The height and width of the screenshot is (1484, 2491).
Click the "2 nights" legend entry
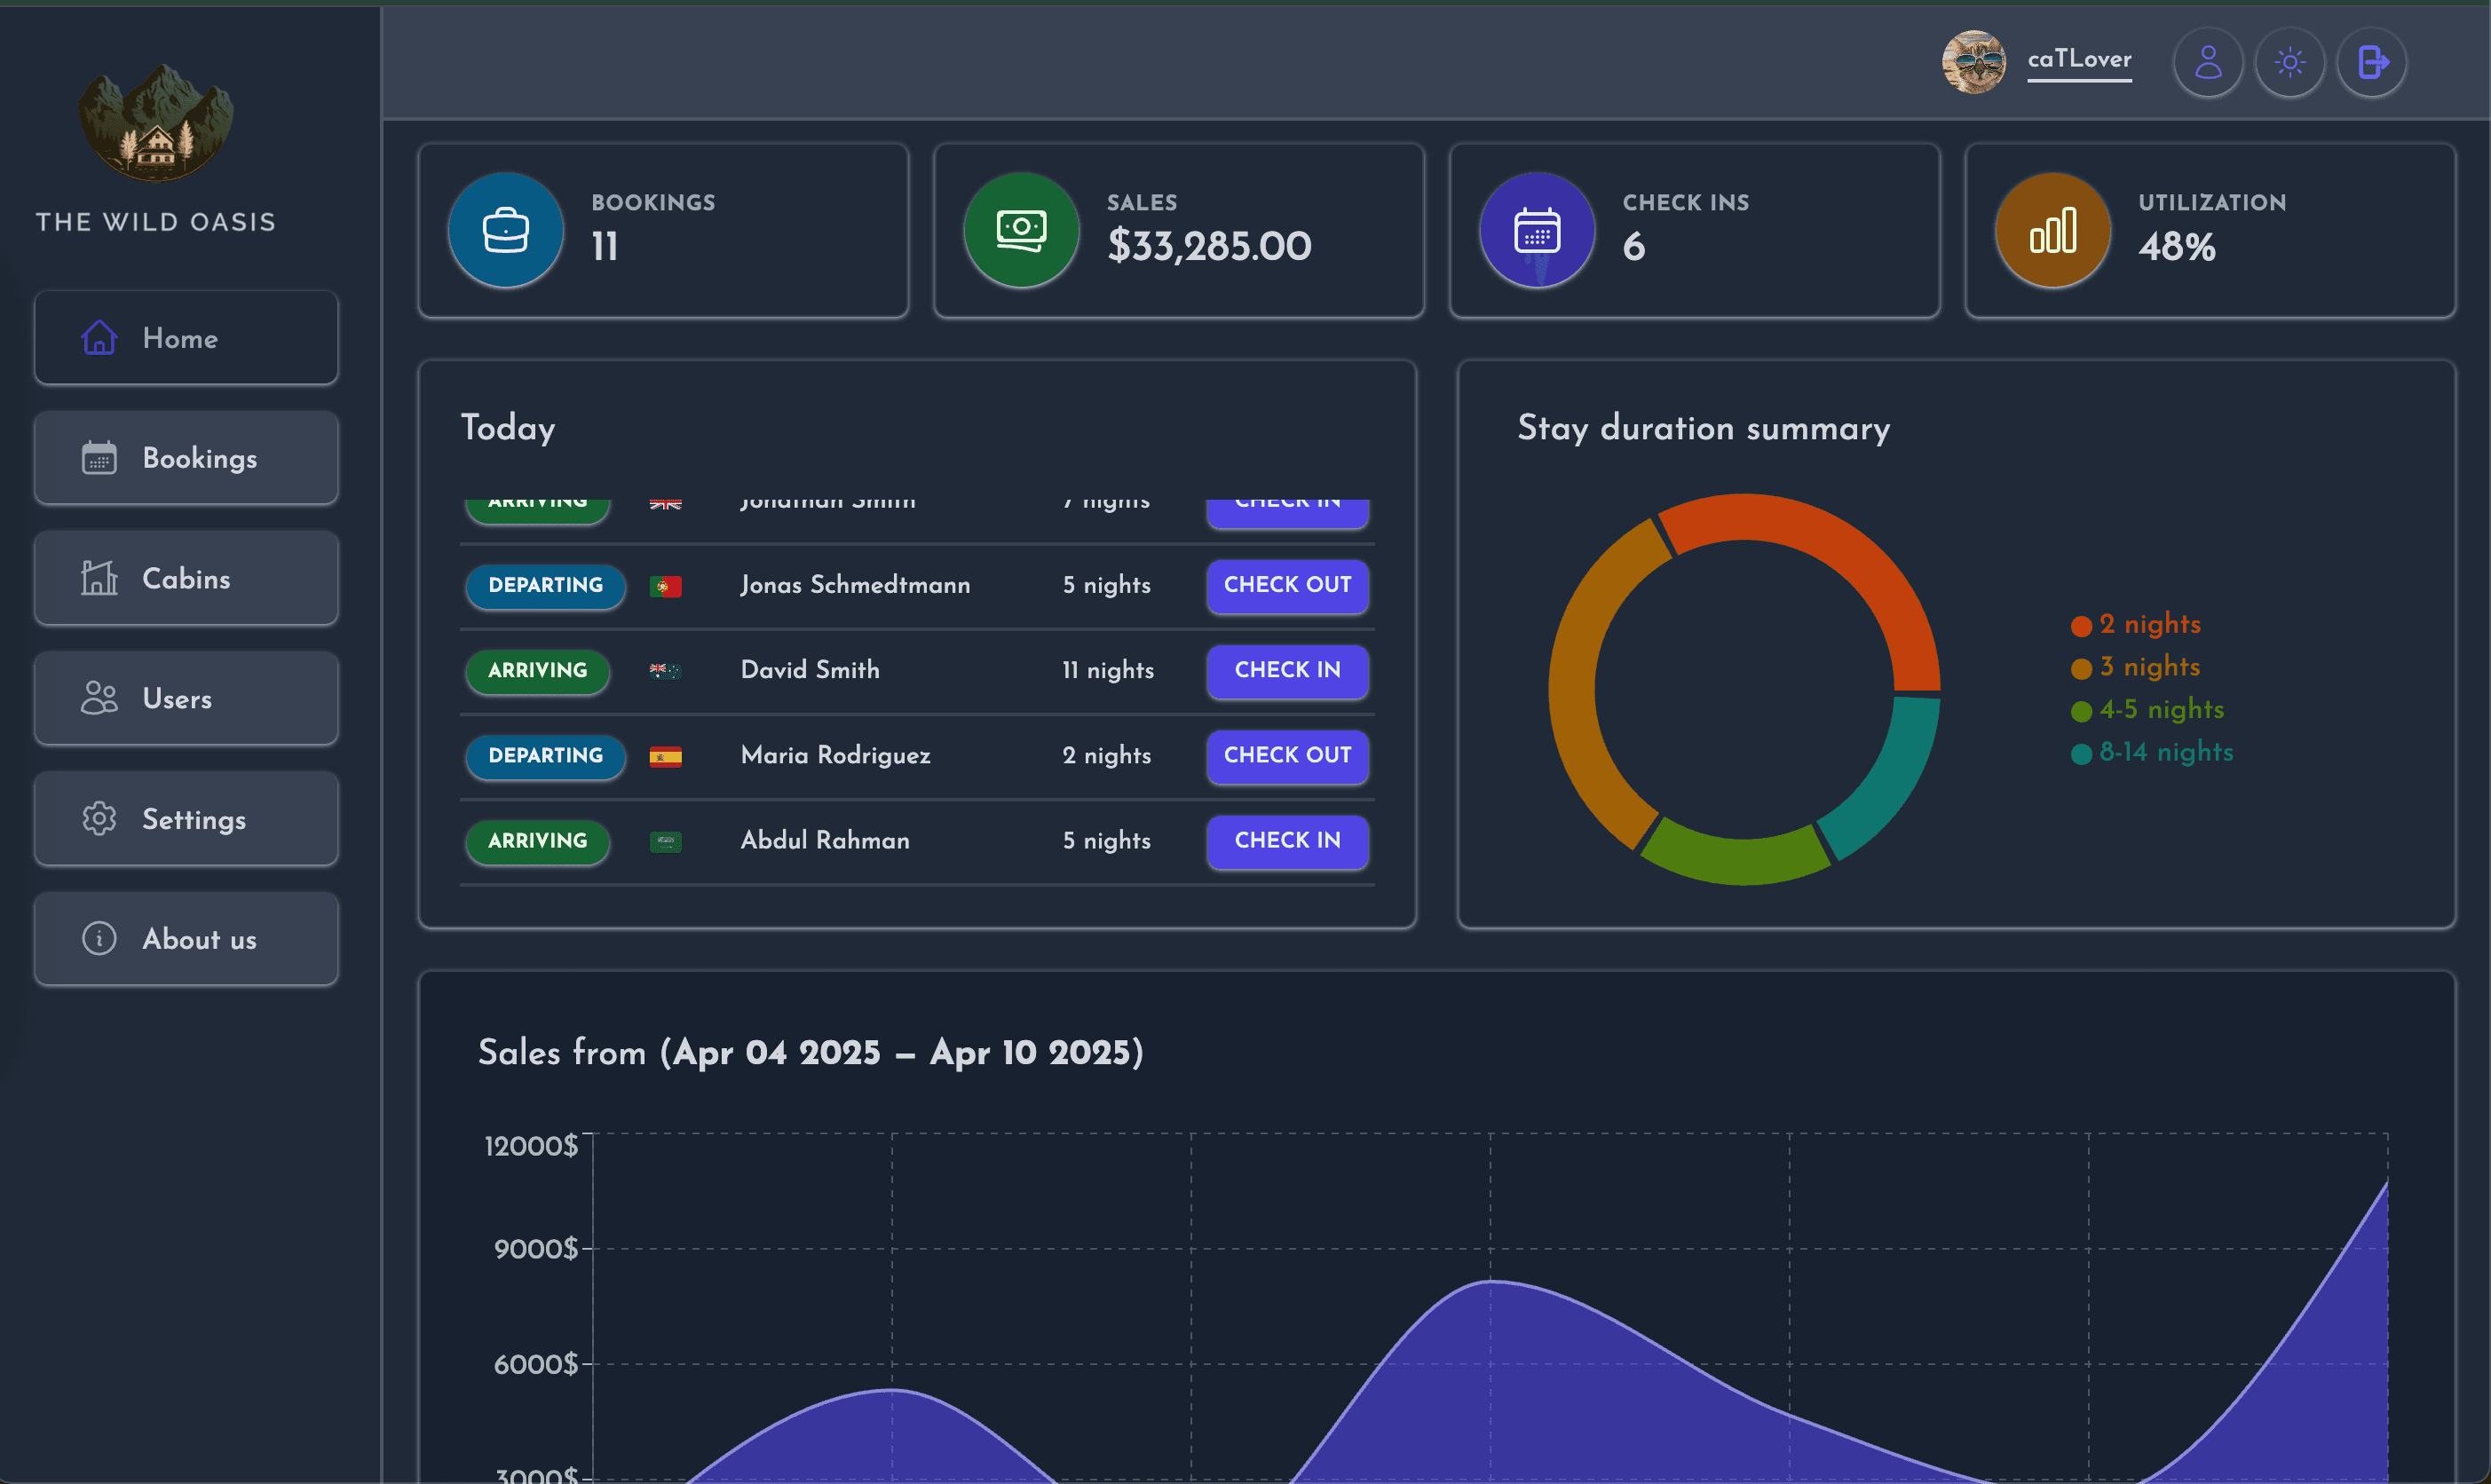tap(2136, 624)
